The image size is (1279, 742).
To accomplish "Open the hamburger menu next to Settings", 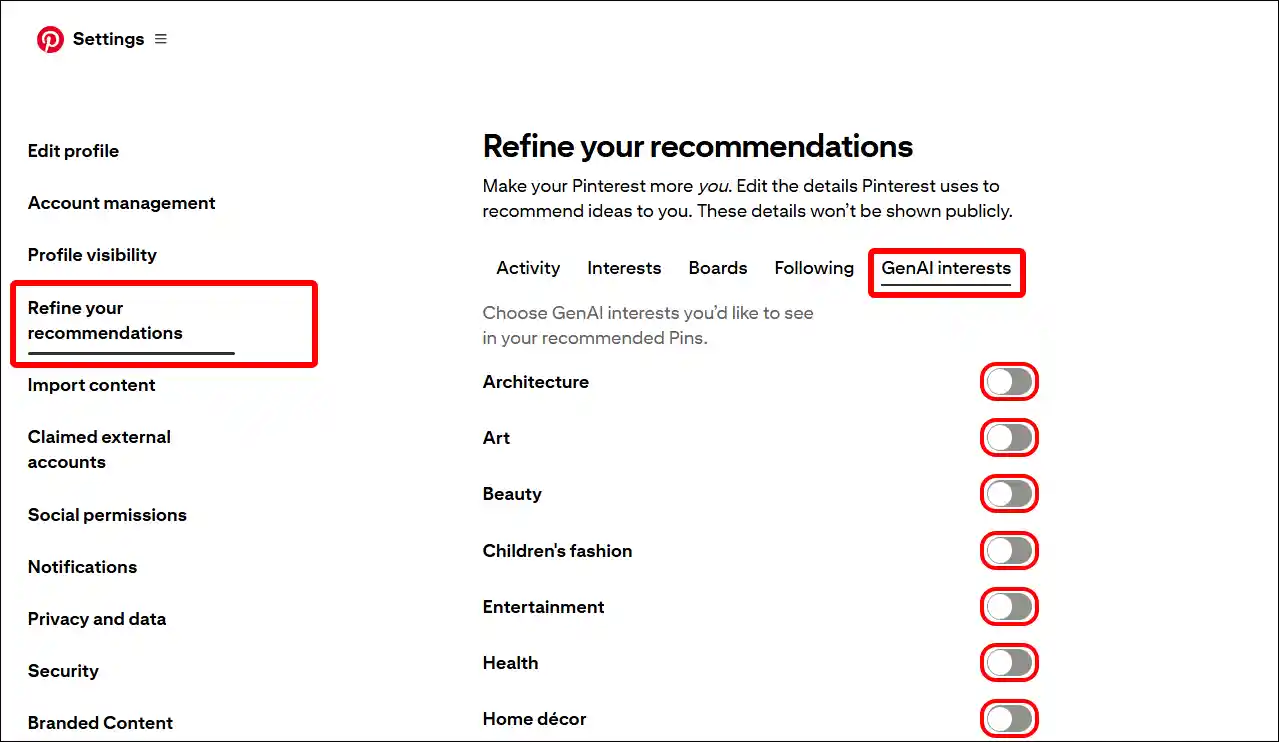I will [x=161, y=39].
